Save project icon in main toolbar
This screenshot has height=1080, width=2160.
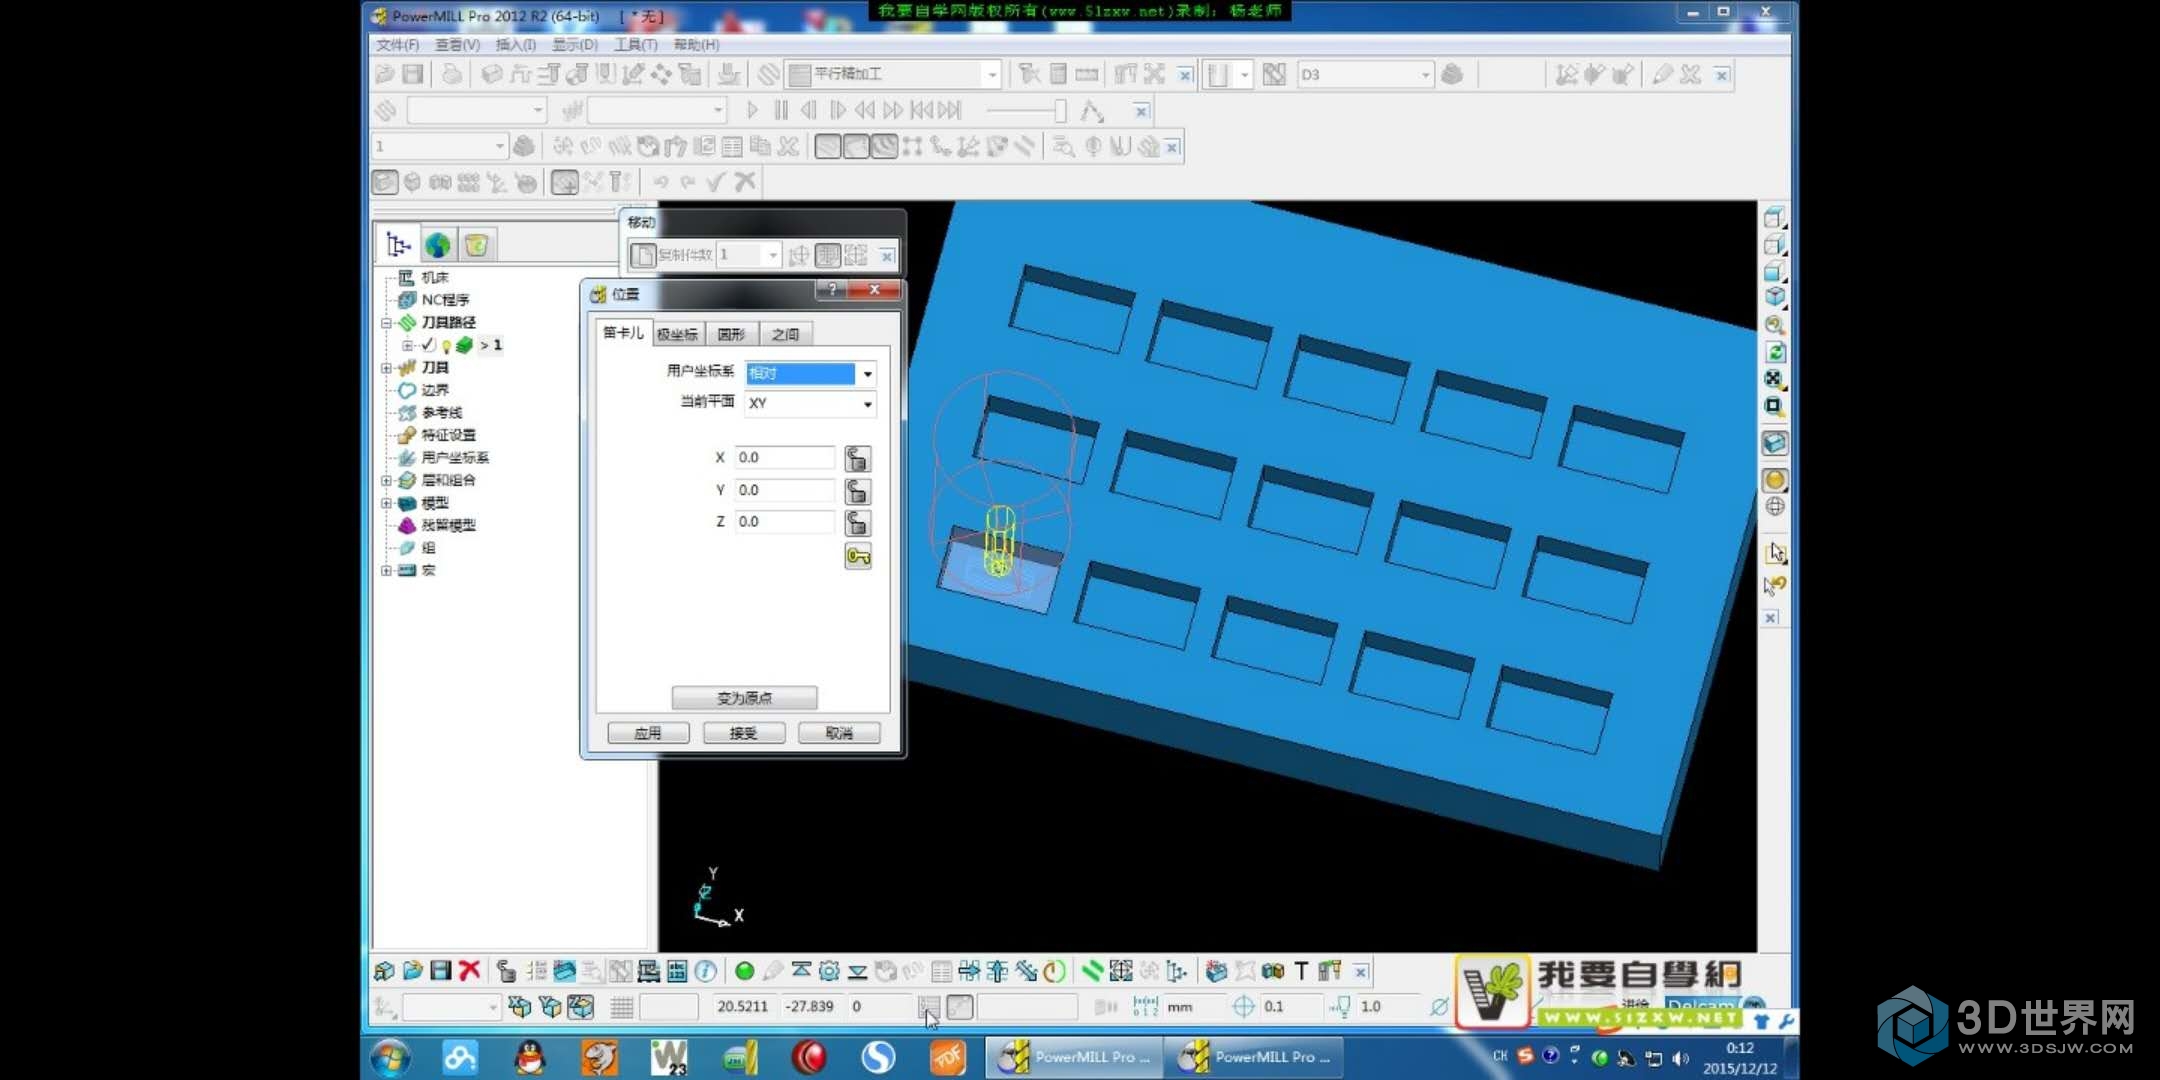coord(413,74)
